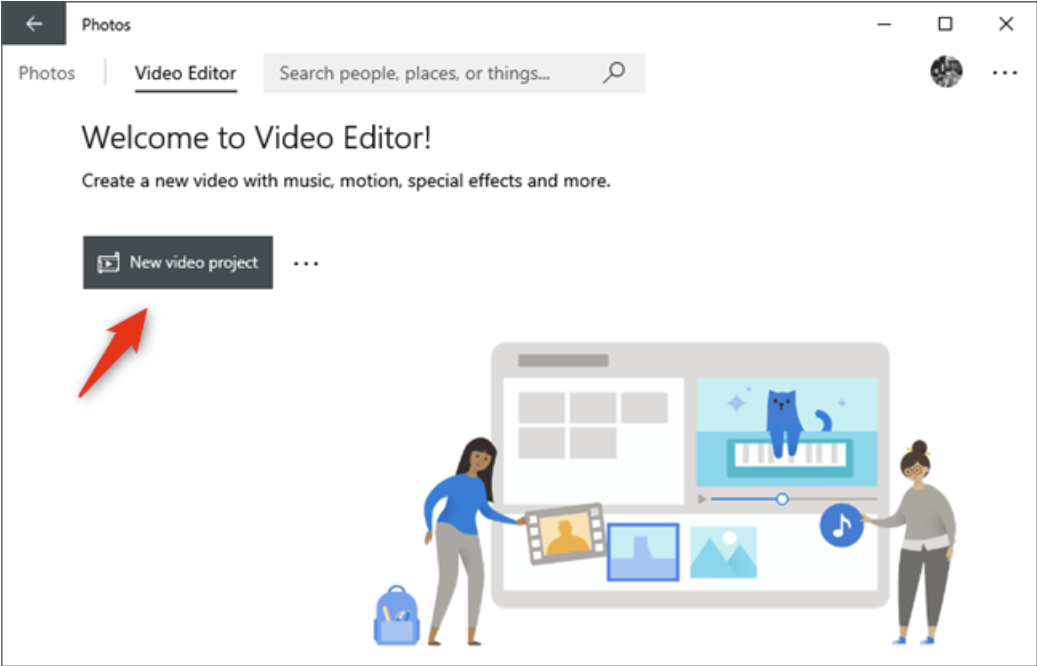Click the film strip portrait thumbnail
This screenshot has width=1037, height=666.
[x=566, y=534]
